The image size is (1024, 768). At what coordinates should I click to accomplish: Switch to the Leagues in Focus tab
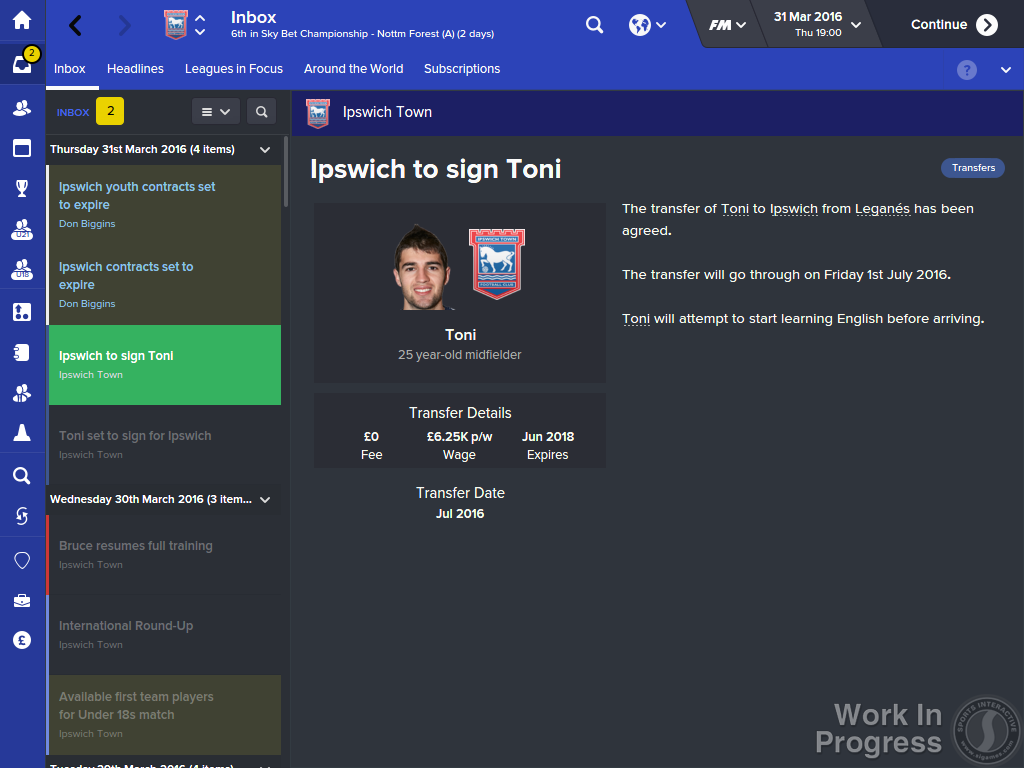[234, 69]
